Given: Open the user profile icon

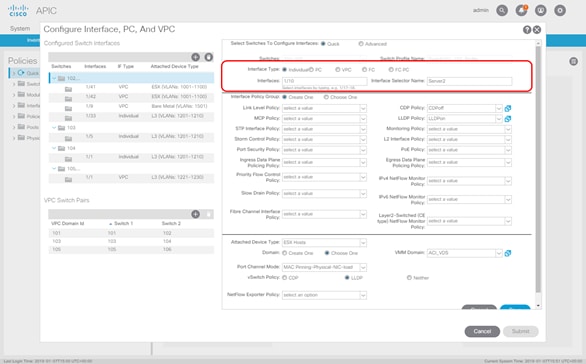Looking at the screenshot, I should coord(541,10).
